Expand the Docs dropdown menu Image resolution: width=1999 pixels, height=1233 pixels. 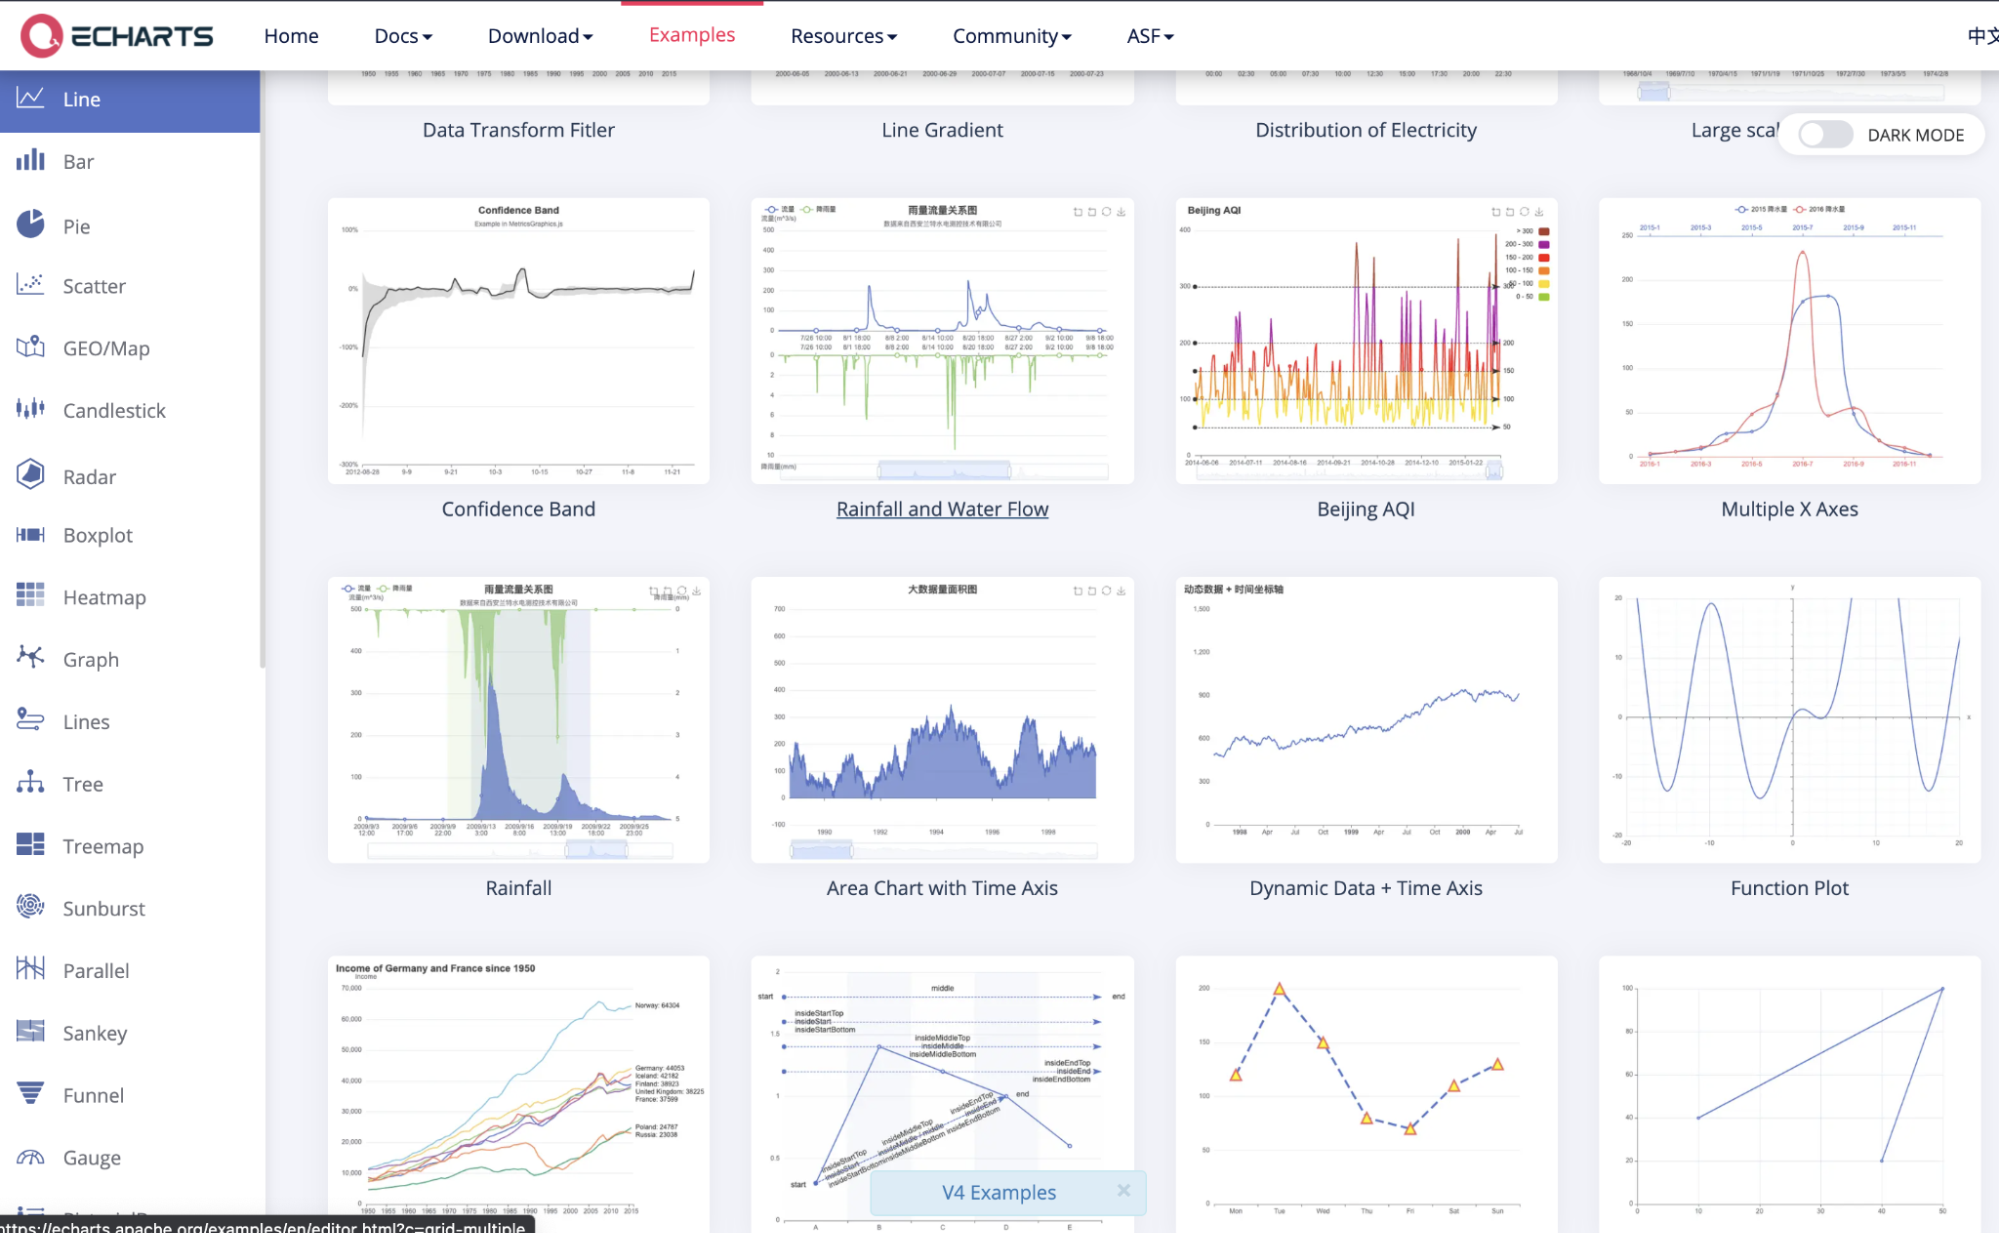pyautogui.click(x=403, y=36)
